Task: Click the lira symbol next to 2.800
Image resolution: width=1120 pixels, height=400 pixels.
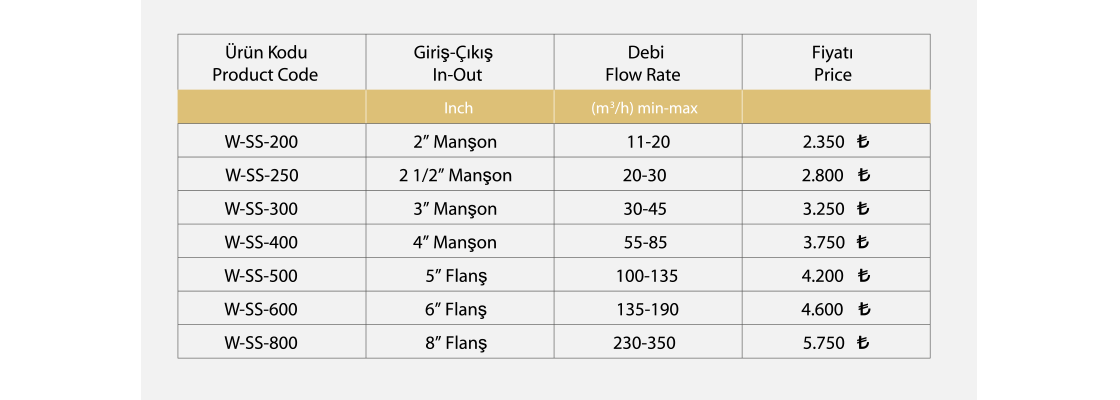Action: pos(864,176)
